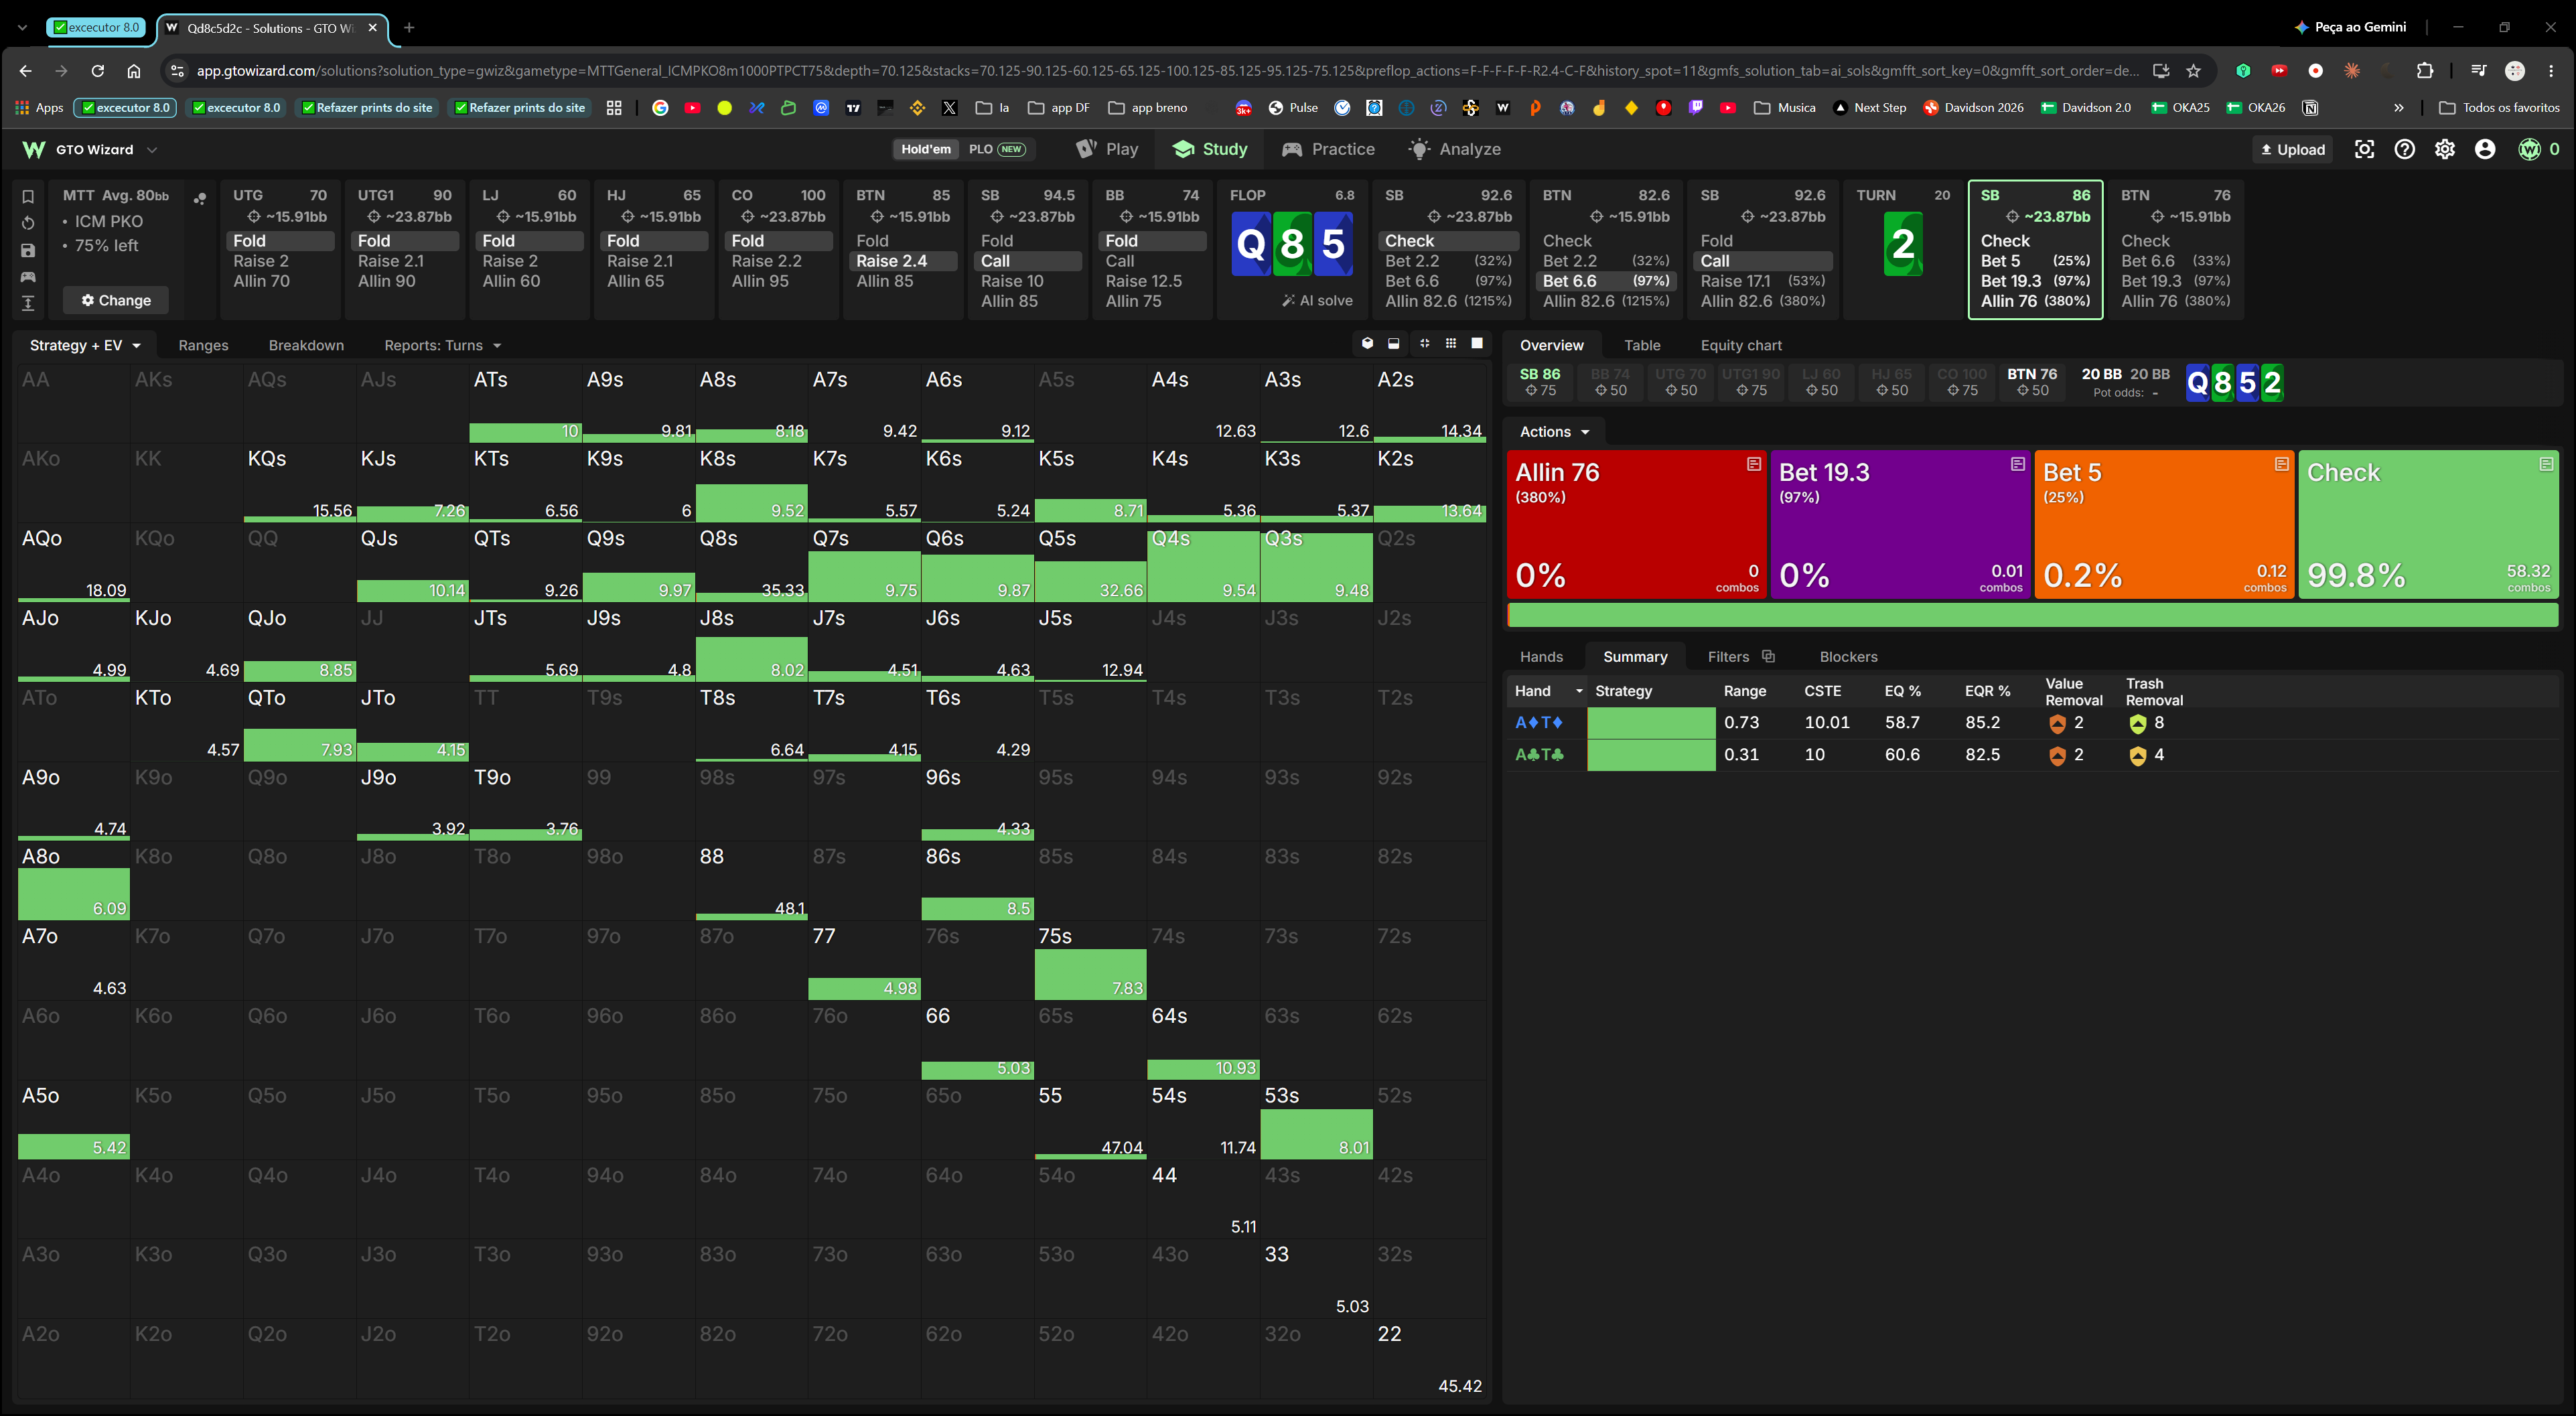Screen dimensions: 2576x1416
Task: Open the user account profile icon
Action: (x=2484, y=149)
